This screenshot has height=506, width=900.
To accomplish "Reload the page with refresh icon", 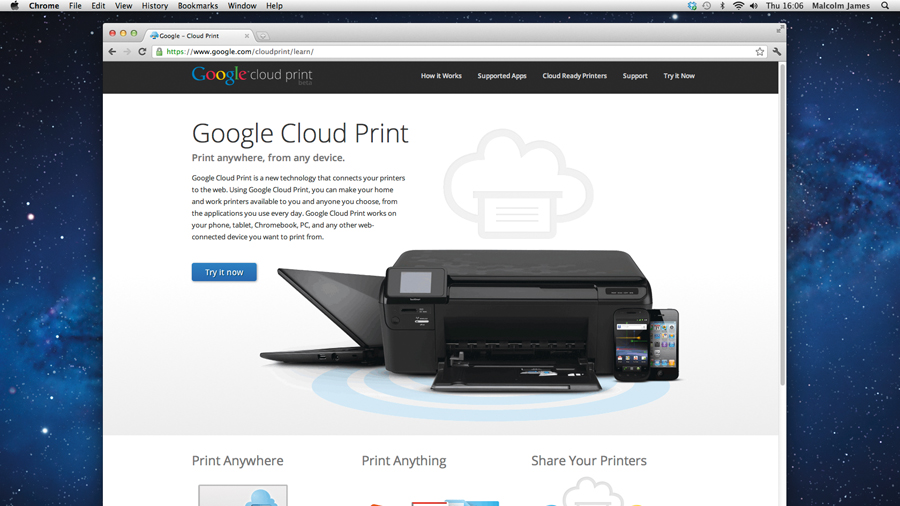I will point(142,52).
